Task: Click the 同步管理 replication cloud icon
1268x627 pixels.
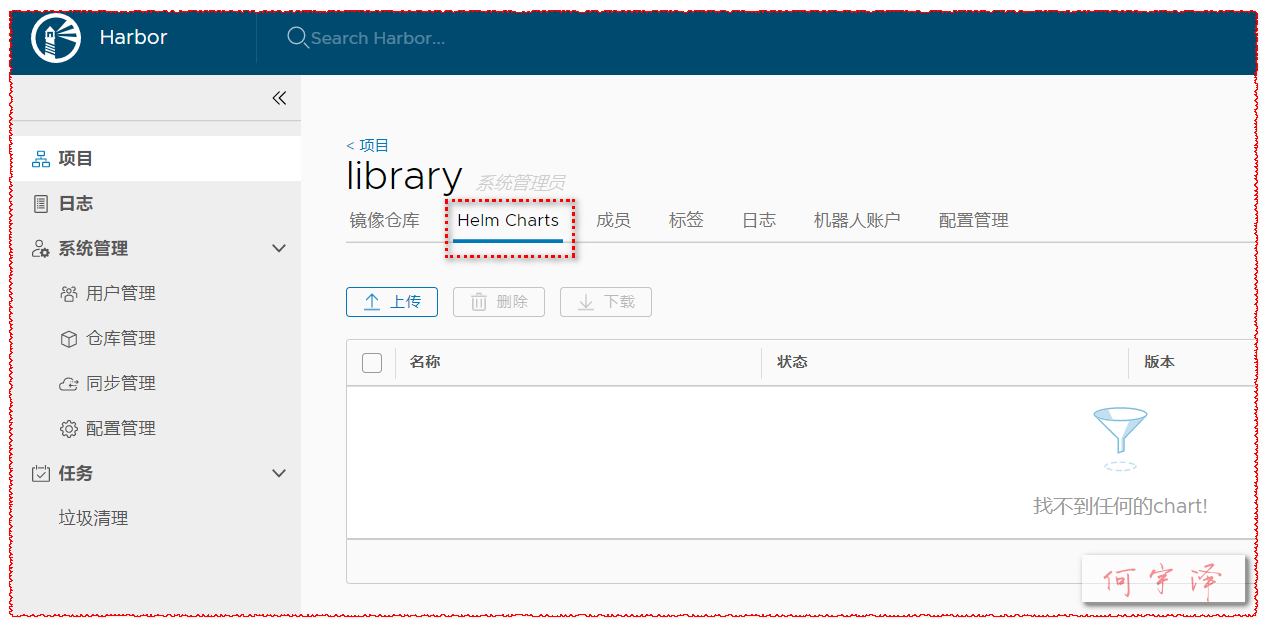Action: point(68,384)
